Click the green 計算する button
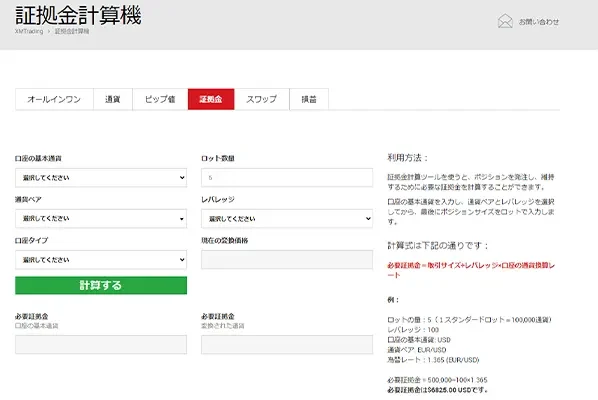The image size is (598, 400). tap(101, 285)
